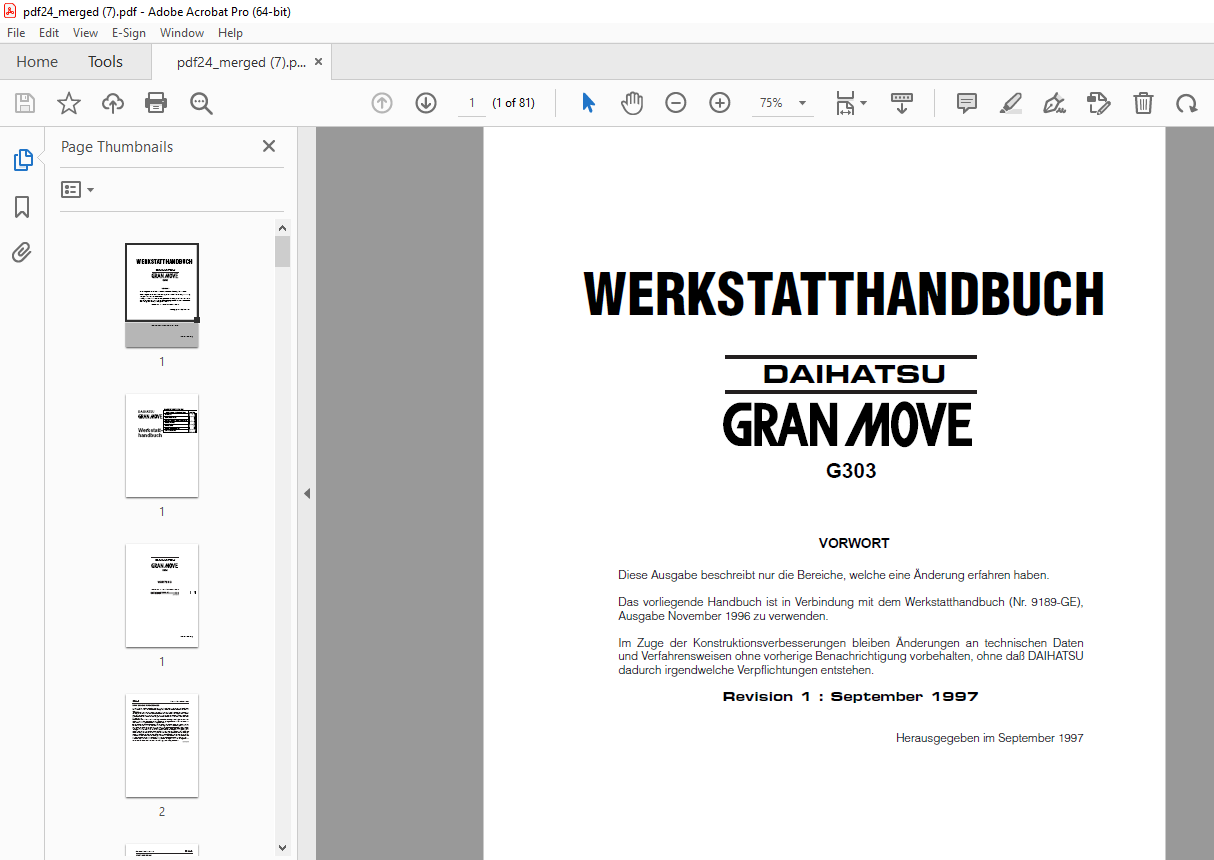Go to next page arrow
The width and height of the screenshot is (1214, 860).
(x=426, y=103)
